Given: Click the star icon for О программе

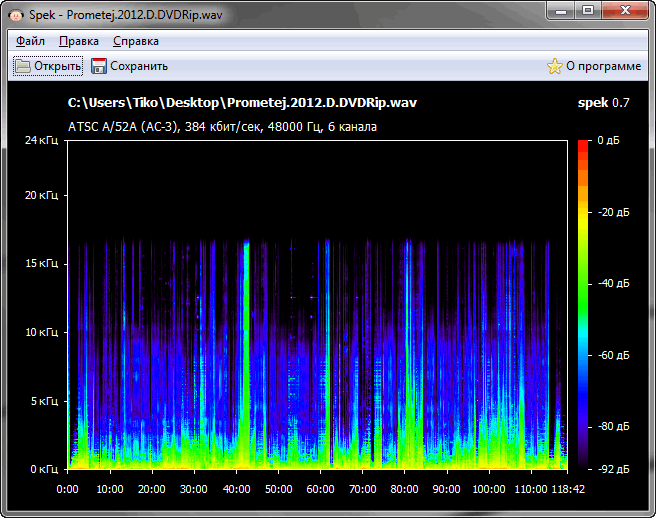Looking at the screenshot, I should click(x=555, y=66).
